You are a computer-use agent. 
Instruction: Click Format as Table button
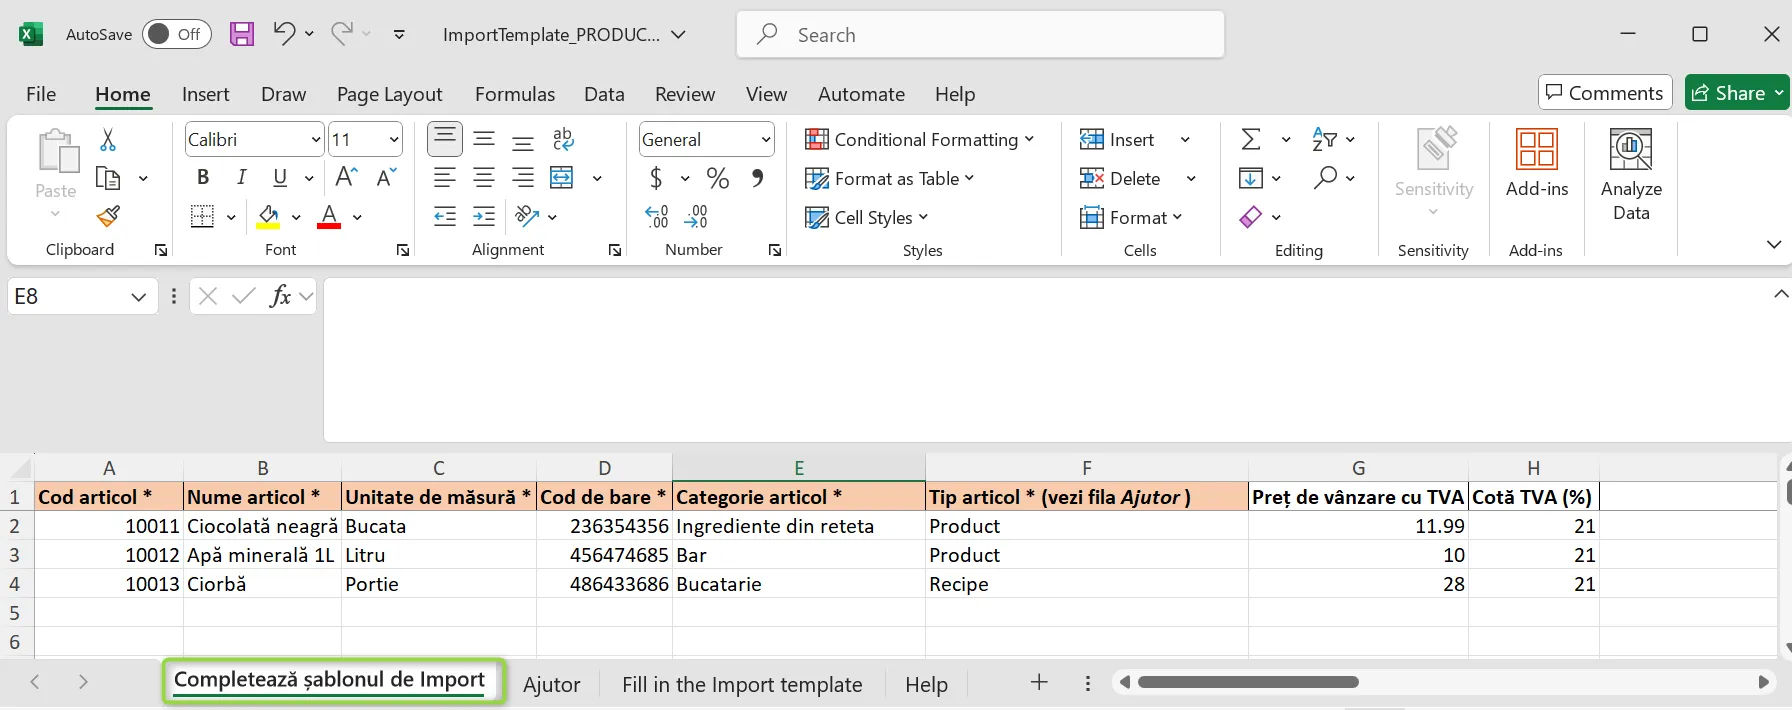coord(890,179)
